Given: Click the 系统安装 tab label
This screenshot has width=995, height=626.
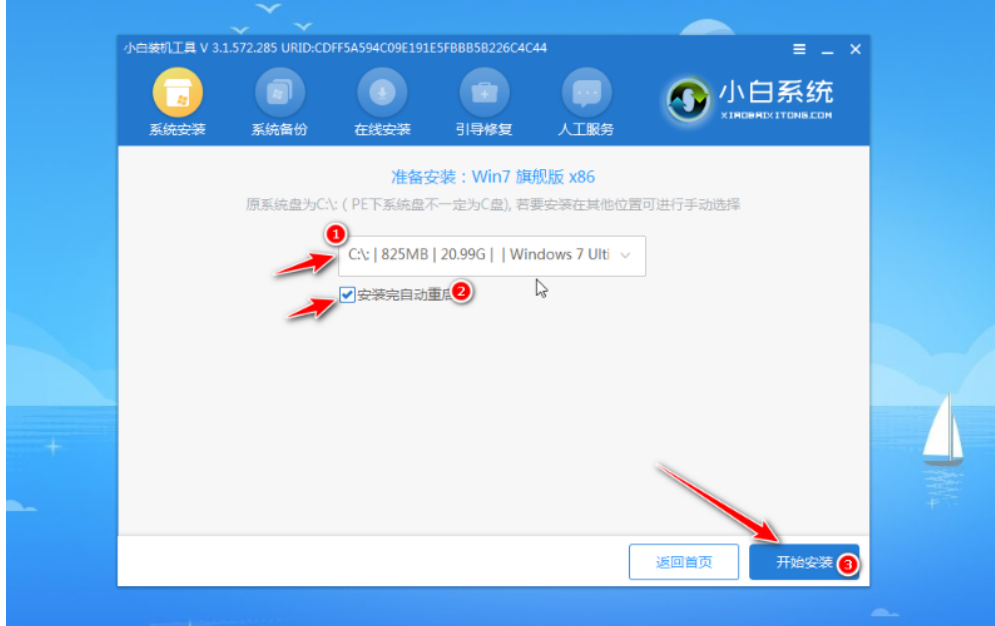Looking at the screenshot, I should pos(178,129).
